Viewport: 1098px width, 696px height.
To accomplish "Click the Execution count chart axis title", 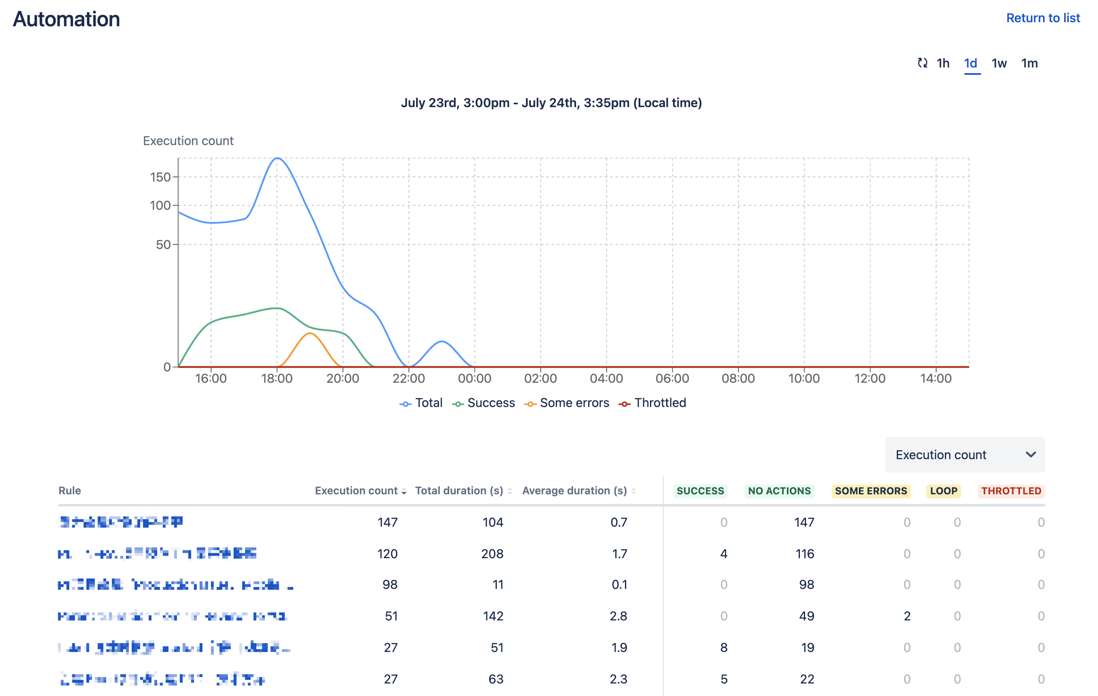I will [x=188, y=141].
